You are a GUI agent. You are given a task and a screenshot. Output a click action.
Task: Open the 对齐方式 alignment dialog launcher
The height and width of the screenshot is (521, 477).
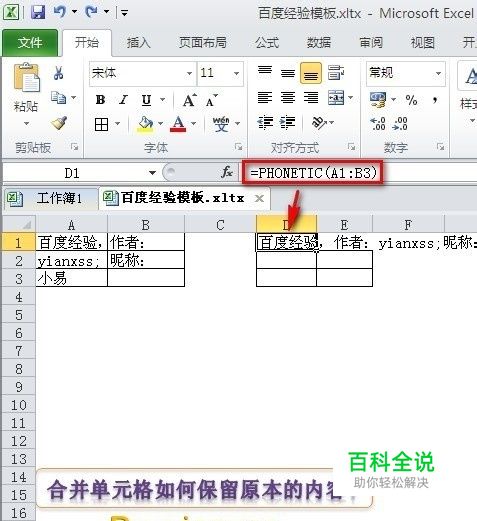coord(351,147)
